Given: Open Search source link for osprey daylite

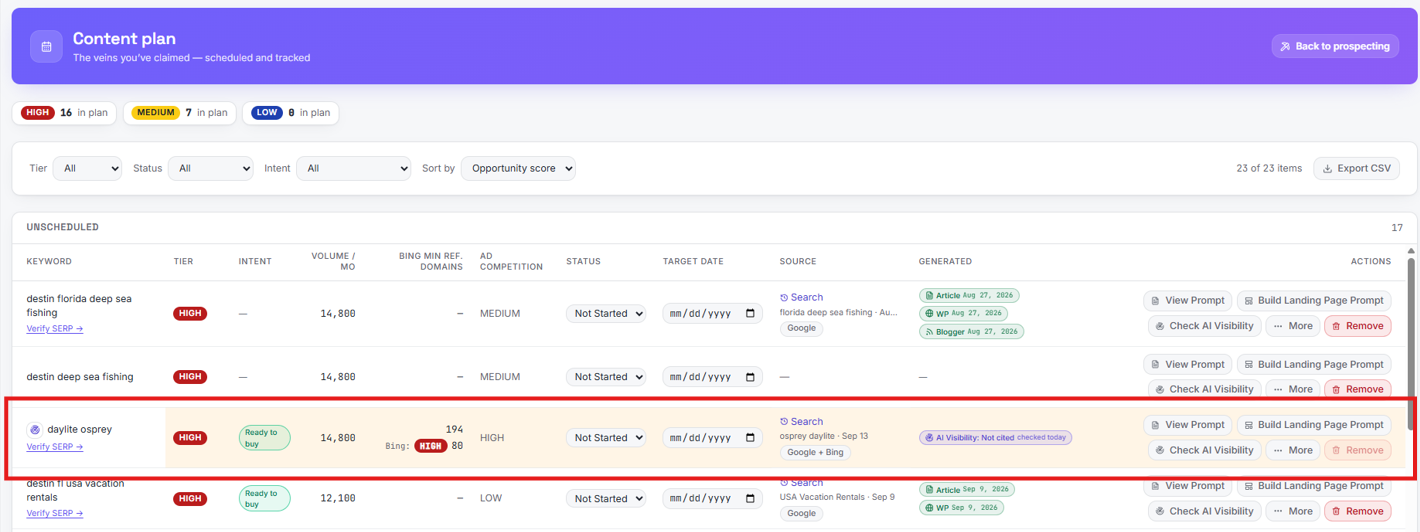Looking at the screenshot, I should pos(802,421).
